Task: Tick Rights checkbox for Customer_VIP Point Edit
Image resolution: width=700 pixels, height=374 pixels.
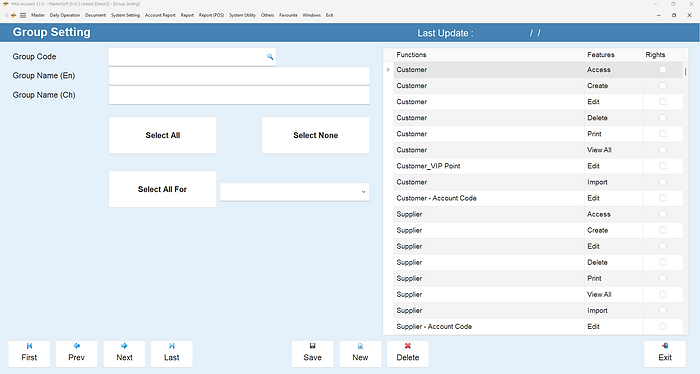Action: tap(662, 166)
